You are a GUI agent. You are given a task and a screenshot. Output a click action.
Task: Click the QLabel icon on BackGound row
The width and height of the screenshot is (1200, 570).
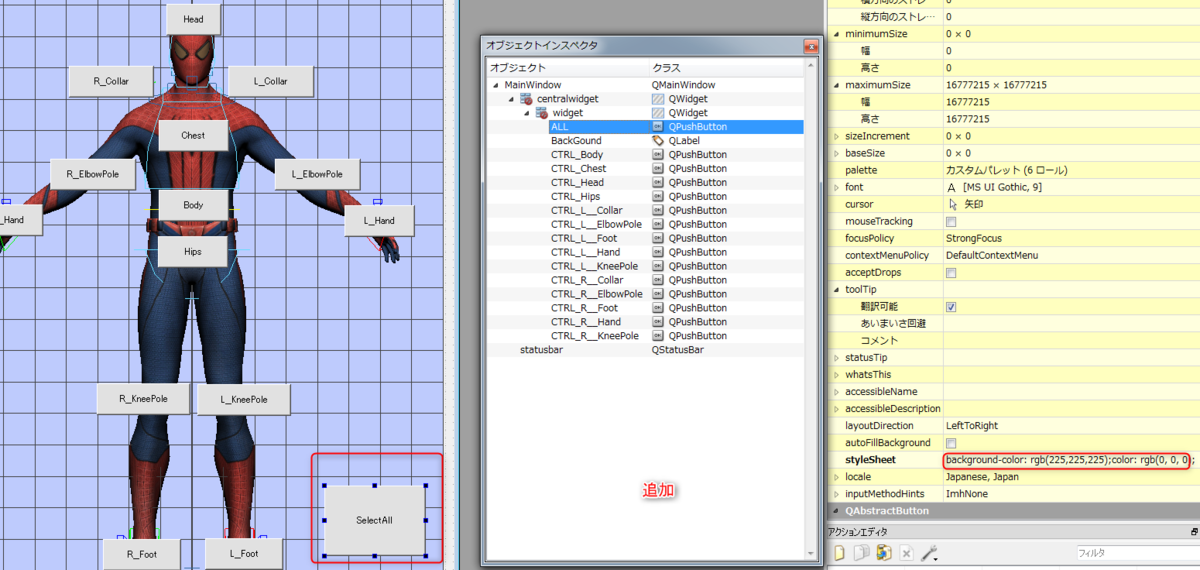pos(658,141)
